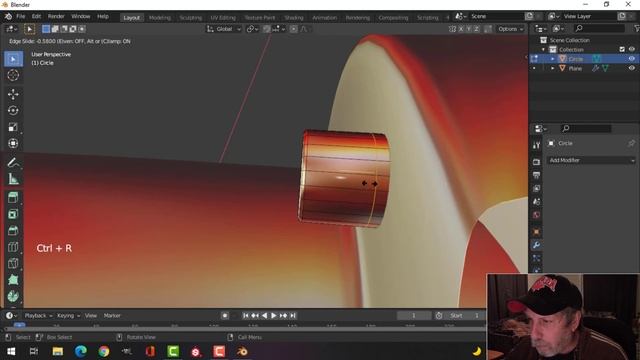Screen dimensions: 640x360
Task: Collapse the Collection tree item
Action: pos(543,49)
